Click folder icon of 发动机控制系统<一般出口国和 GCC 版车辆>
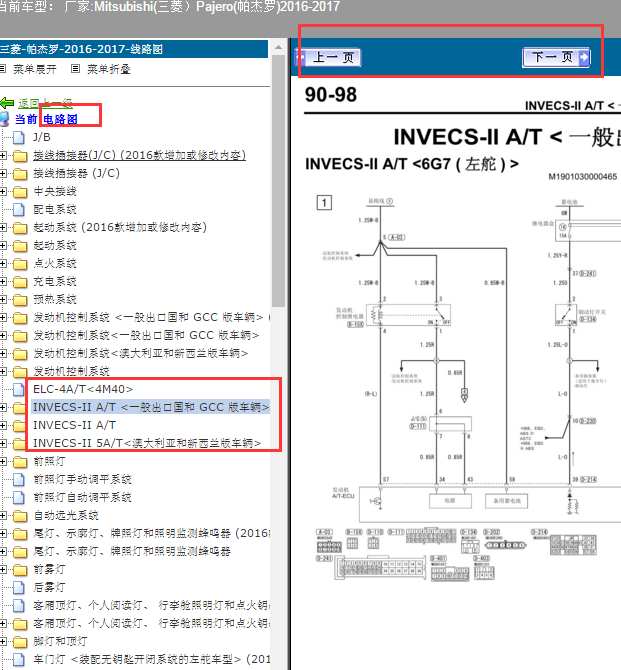The width and height of the screenshot is (621, 670). [x=20, y=335]
